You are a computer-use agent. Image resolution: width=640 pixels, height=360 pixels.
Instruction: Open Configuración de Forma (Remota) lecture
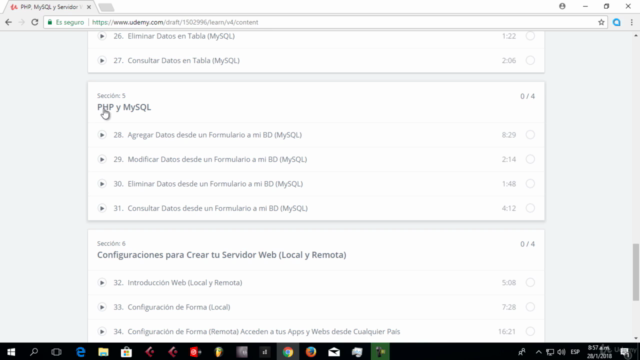(x=264, y=332)
